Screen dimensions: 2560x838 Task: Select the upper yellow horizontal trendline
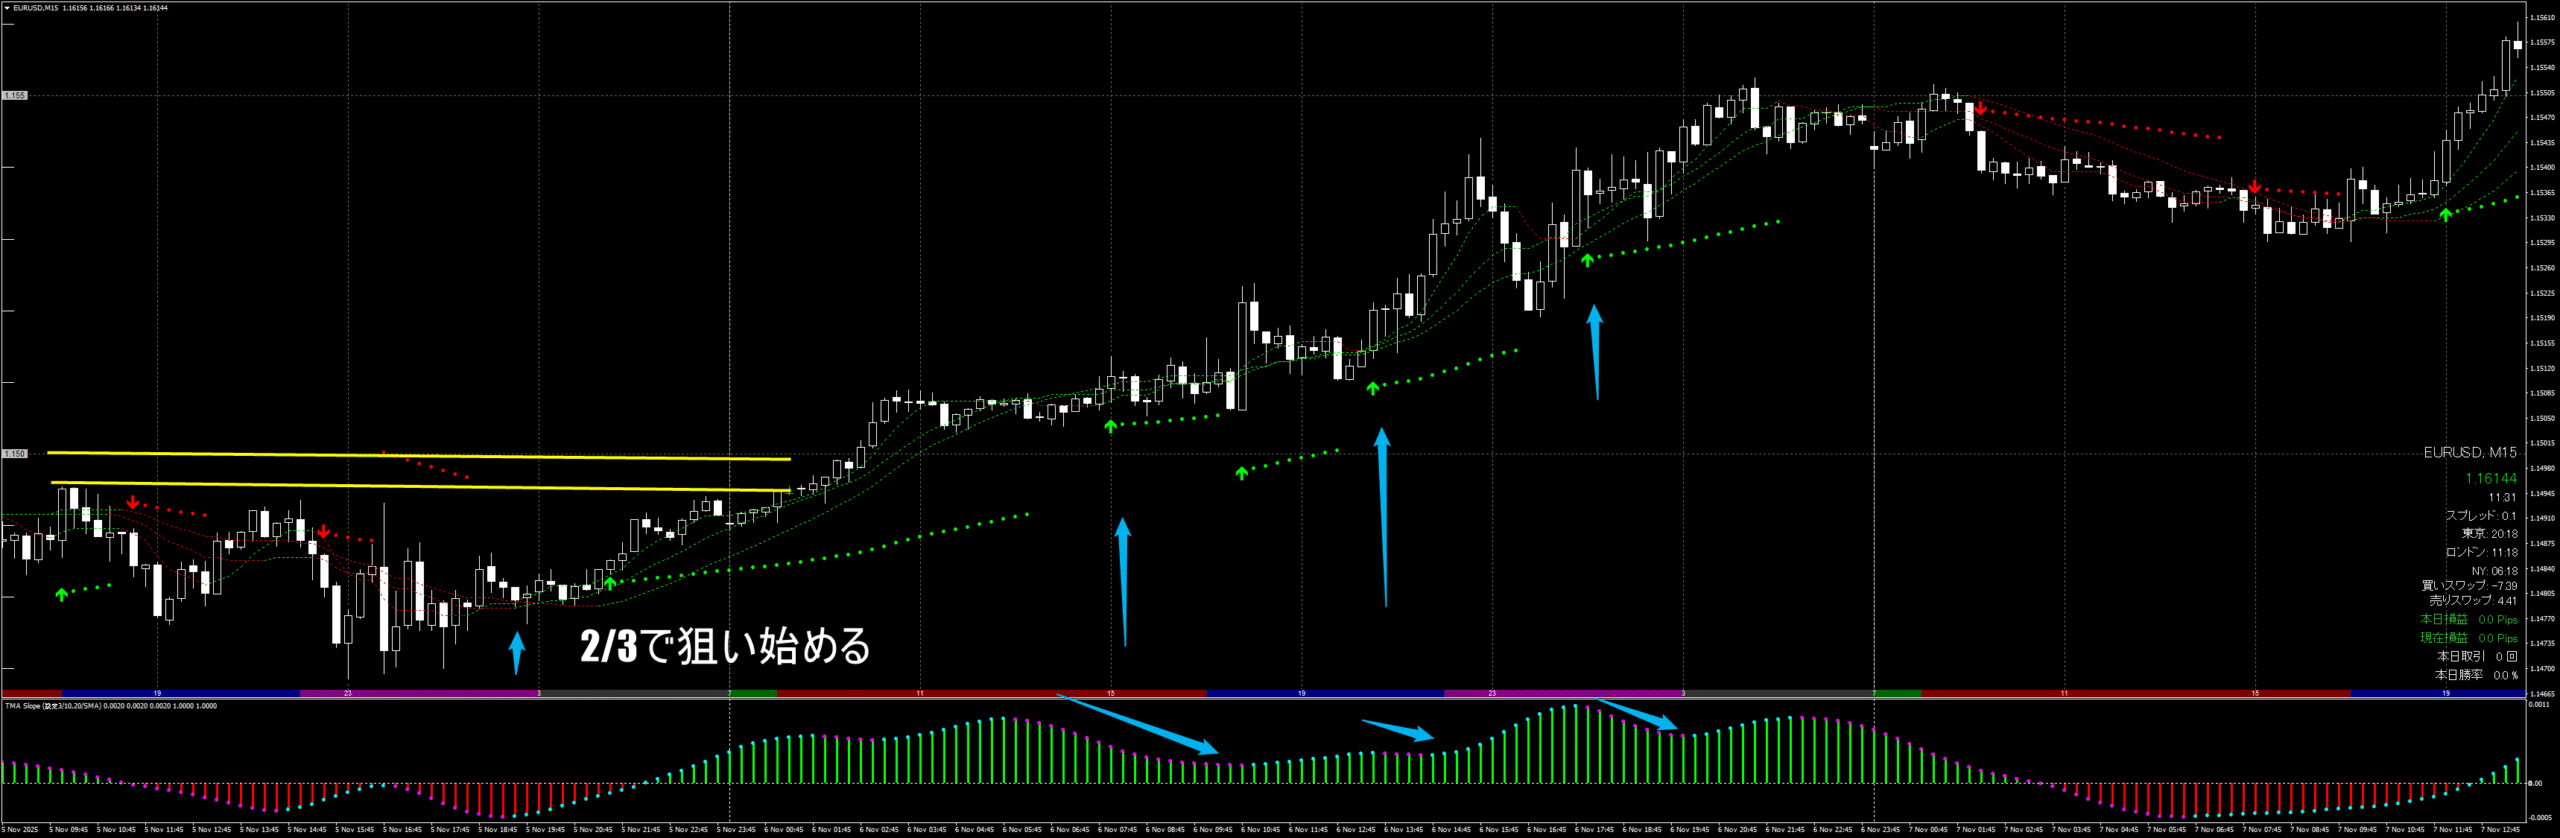pos(420,456)
